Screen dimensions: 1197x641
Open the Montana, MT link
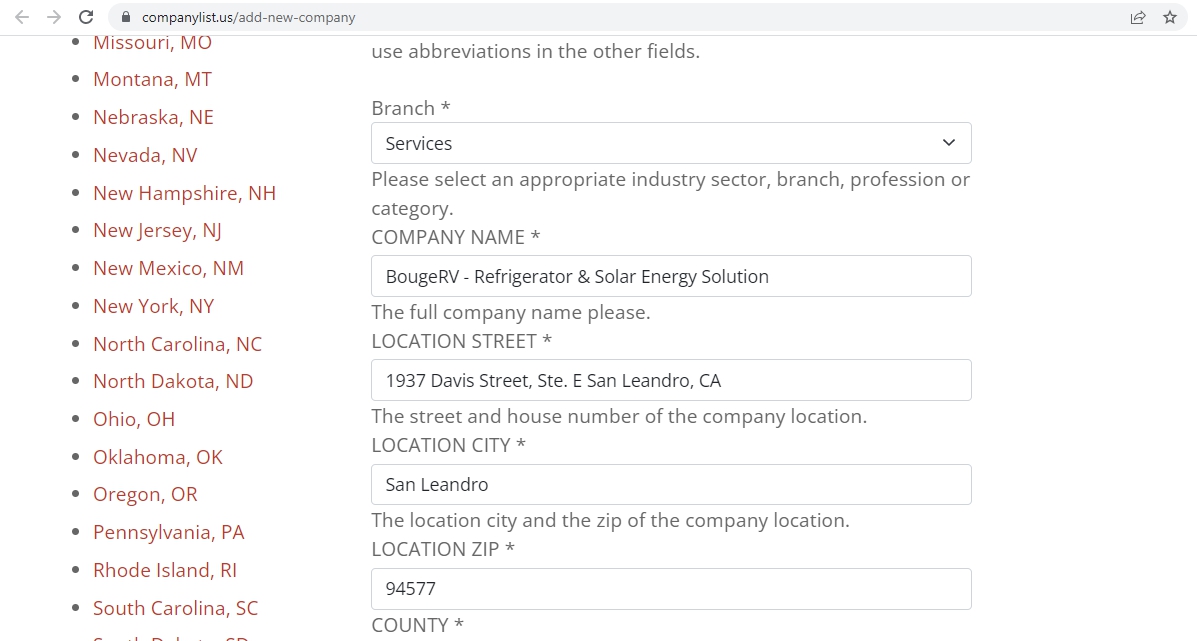pyautogui.click(x=152, y=79)
